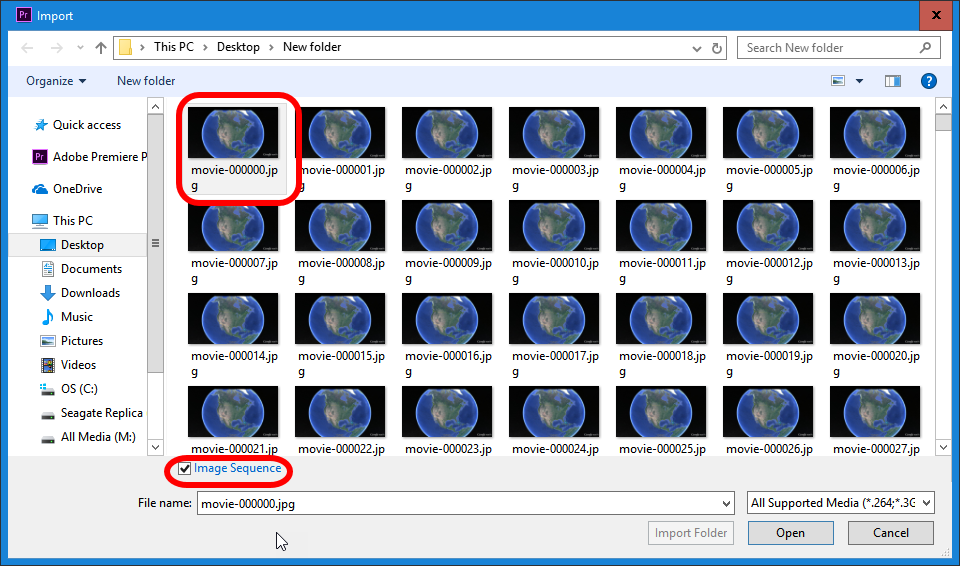Select the movie-000011.jpg thumbnail
960x566 pixels.
tap(661, 226)
